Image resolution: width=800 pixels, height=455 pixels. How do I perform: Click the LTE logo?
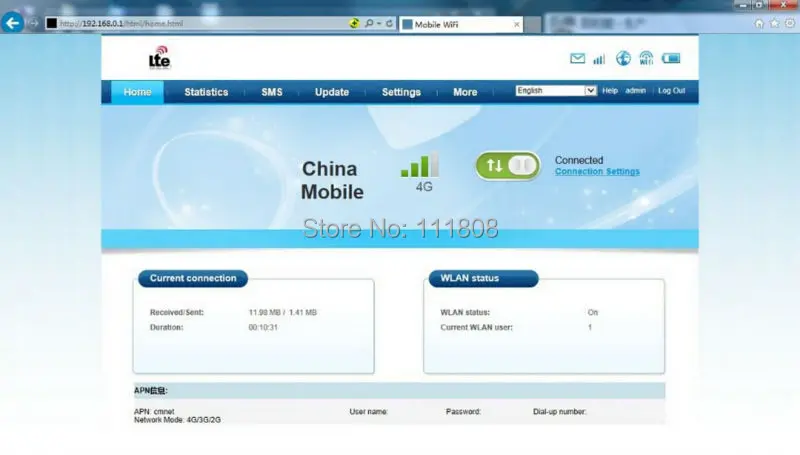click(x=160, y=58)
